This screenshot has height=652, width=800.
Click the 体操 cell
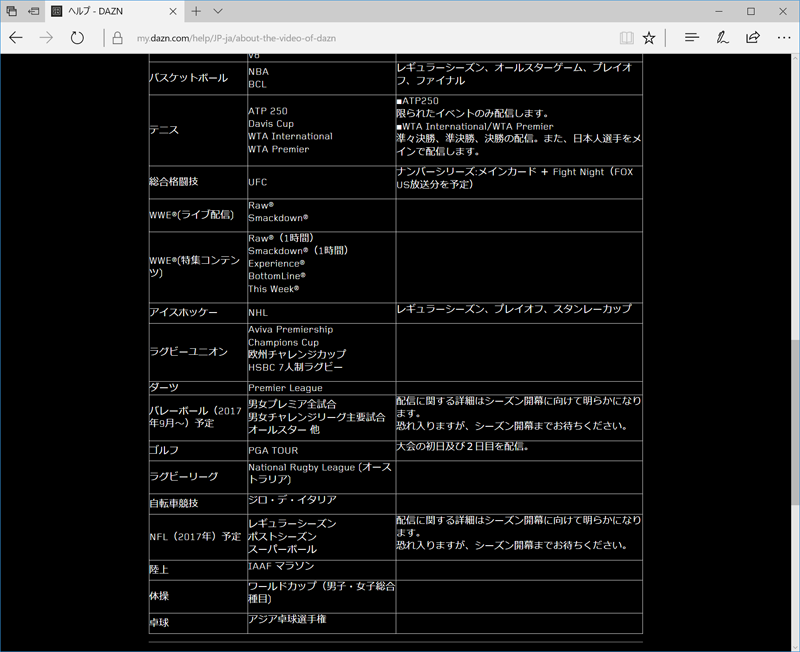click(198, 596)
